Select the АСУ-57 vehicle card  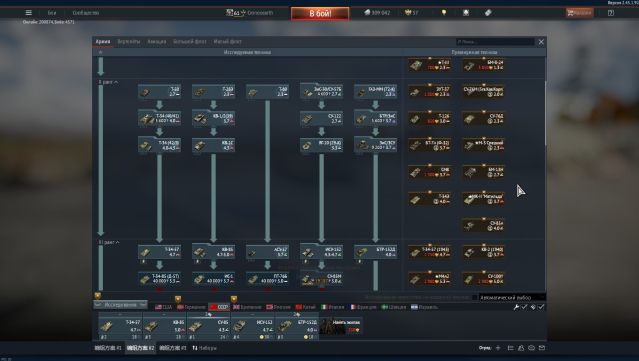point(267,252)
